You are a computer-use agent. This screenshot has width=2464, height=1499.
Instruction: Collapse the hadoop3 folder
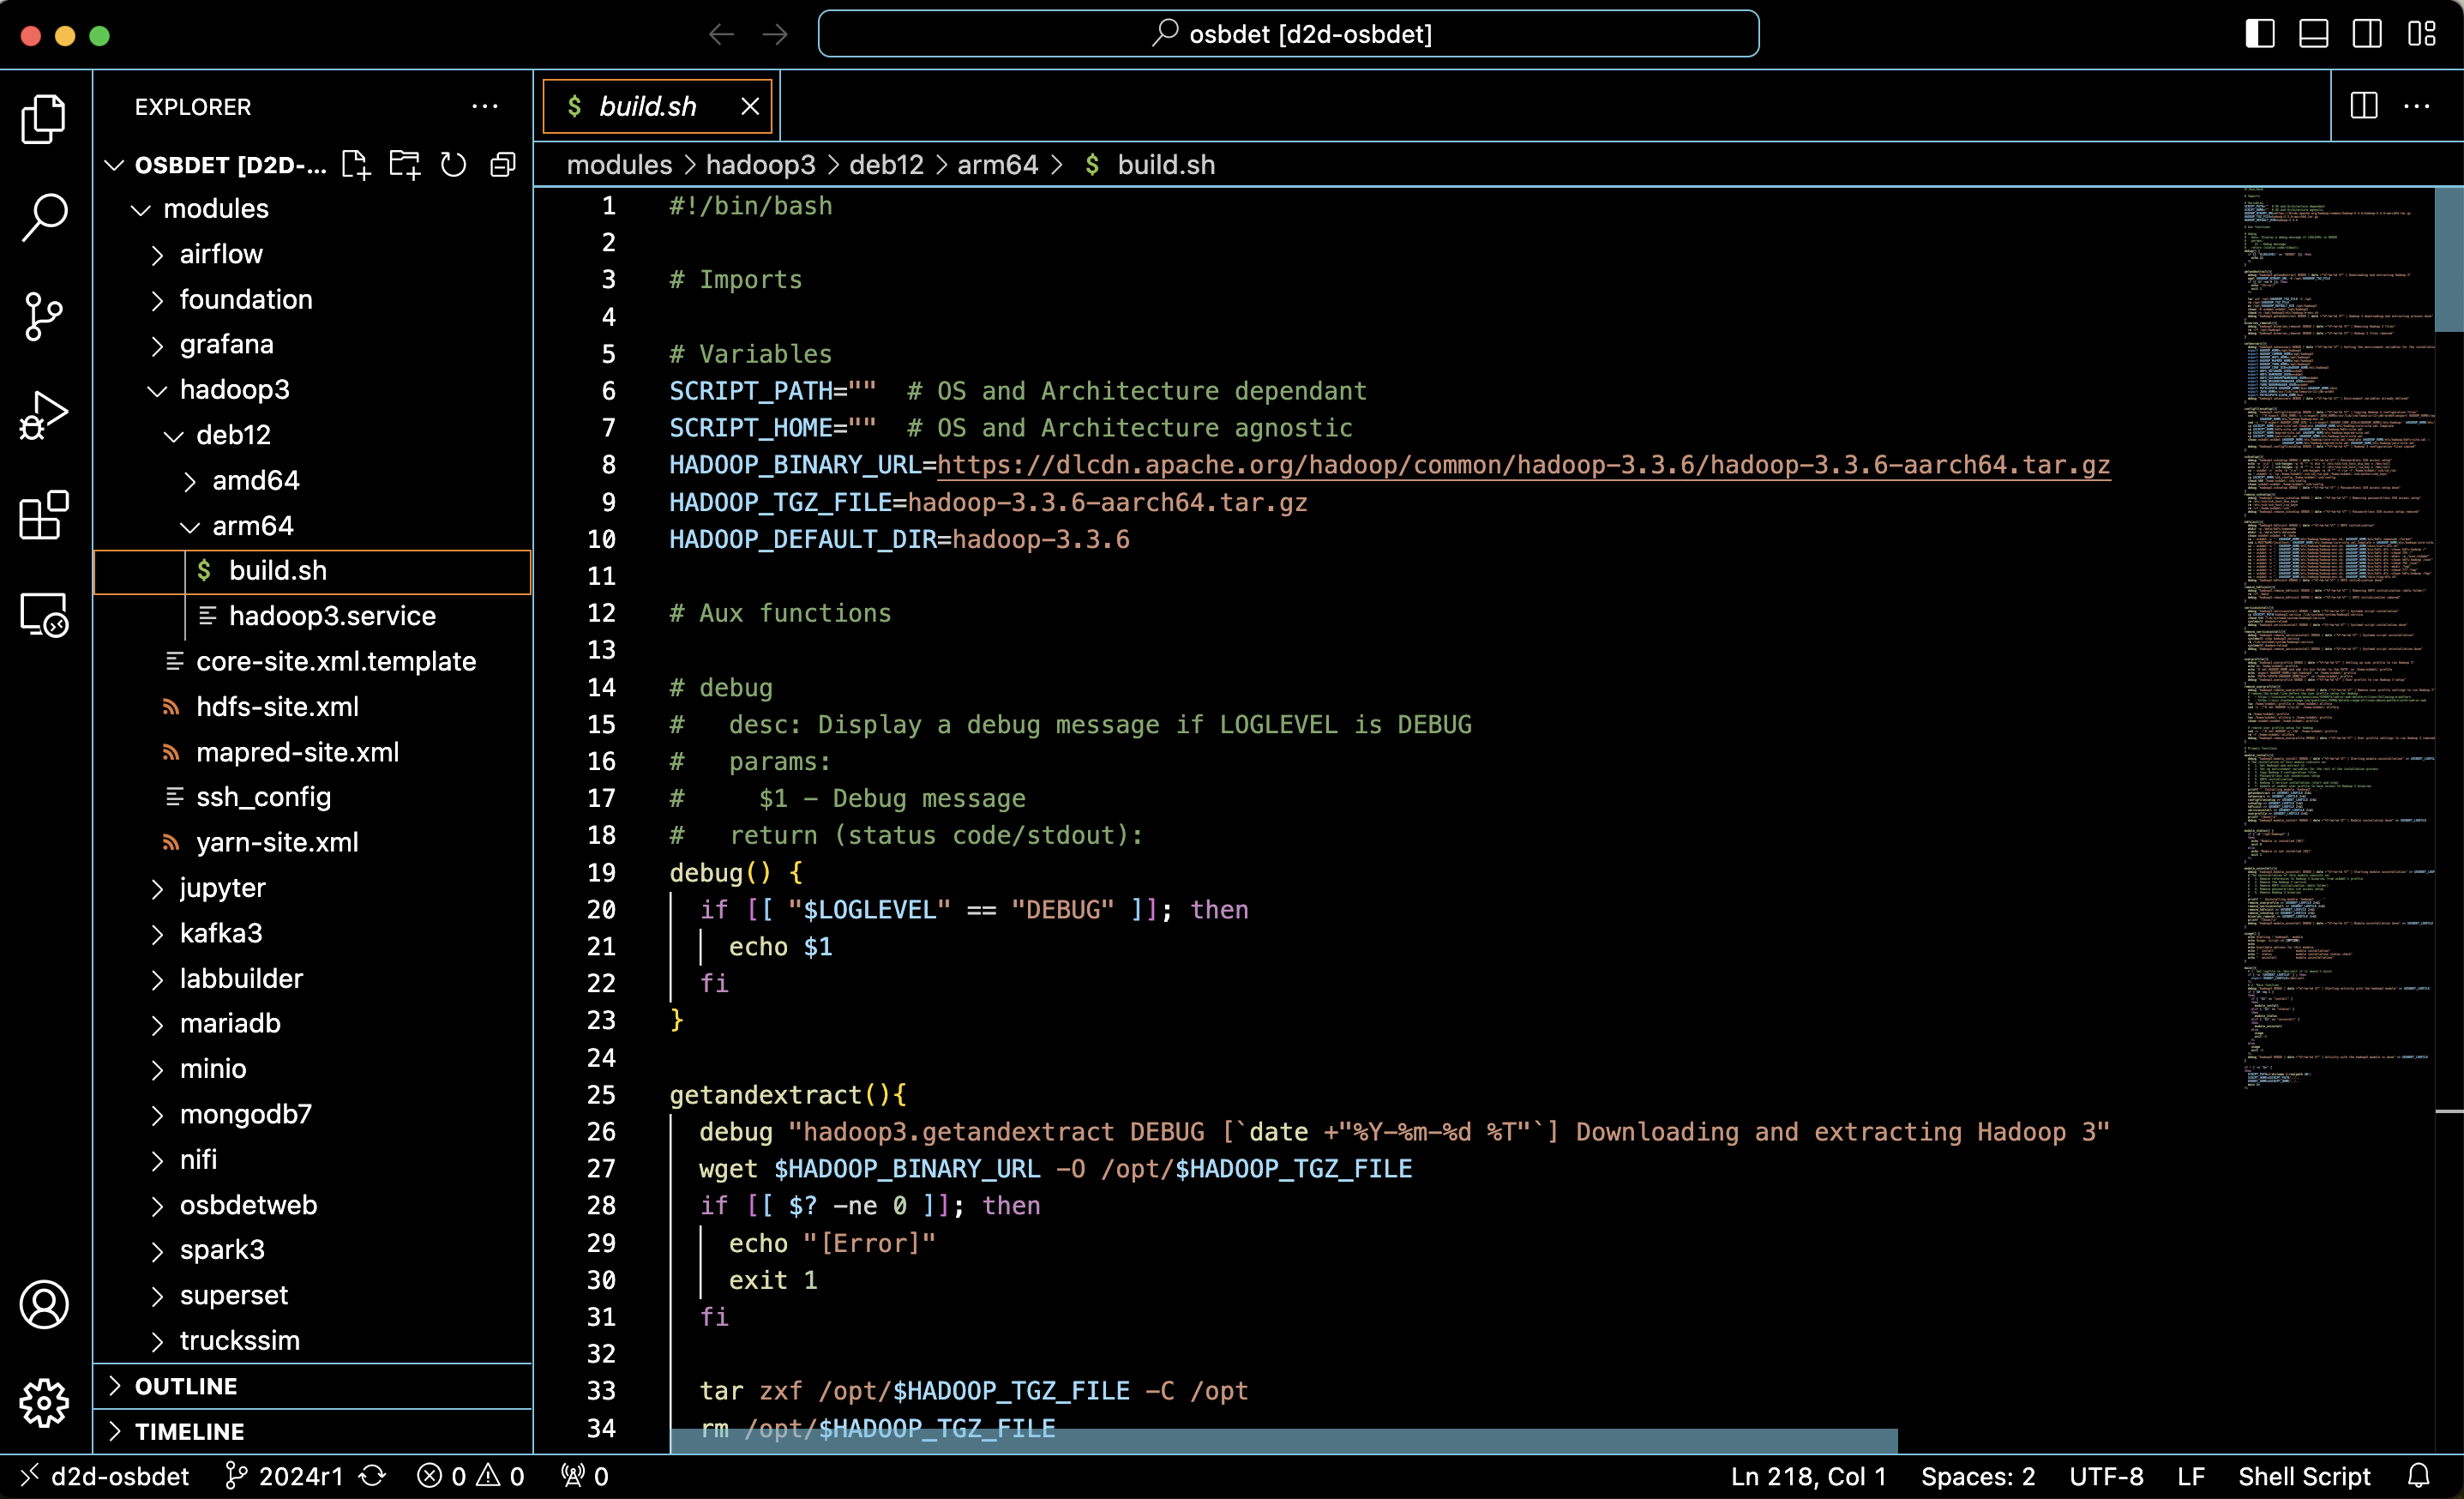[234, 390]
